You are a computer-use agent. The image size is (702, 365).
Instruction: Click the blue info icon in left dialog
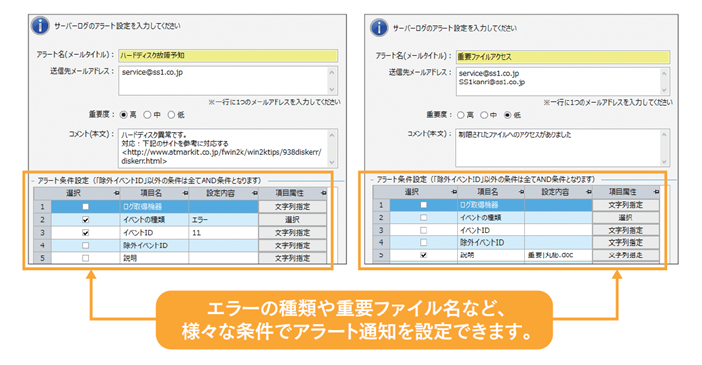(x=40, y=26)
